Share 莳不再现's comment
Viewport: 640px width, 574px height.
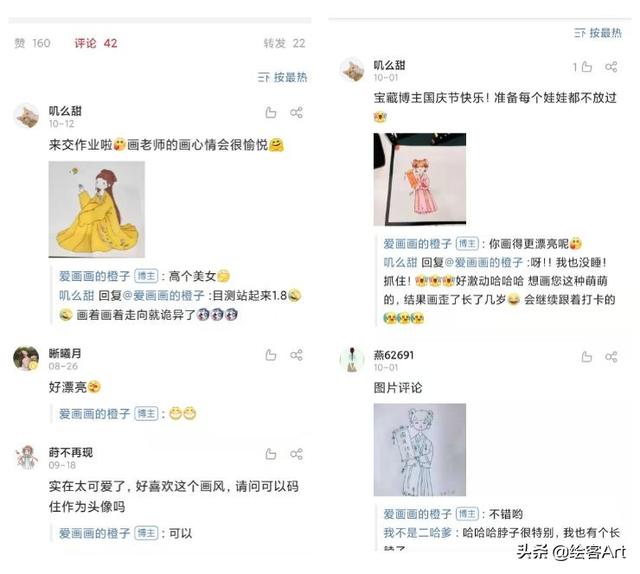coord(296,454)
